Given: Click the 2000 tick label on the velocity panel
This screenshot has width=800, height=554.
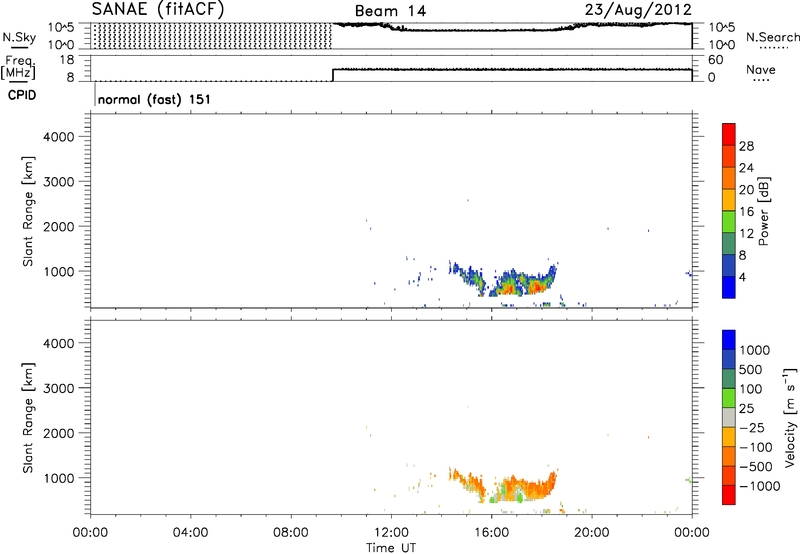Looking at the screenshot, I should tap(59, 433).
